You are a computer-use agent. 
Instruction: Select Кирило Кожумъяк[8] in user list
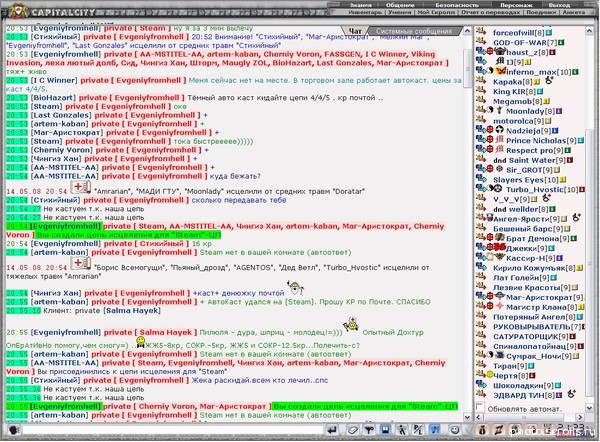coord(534,268)
